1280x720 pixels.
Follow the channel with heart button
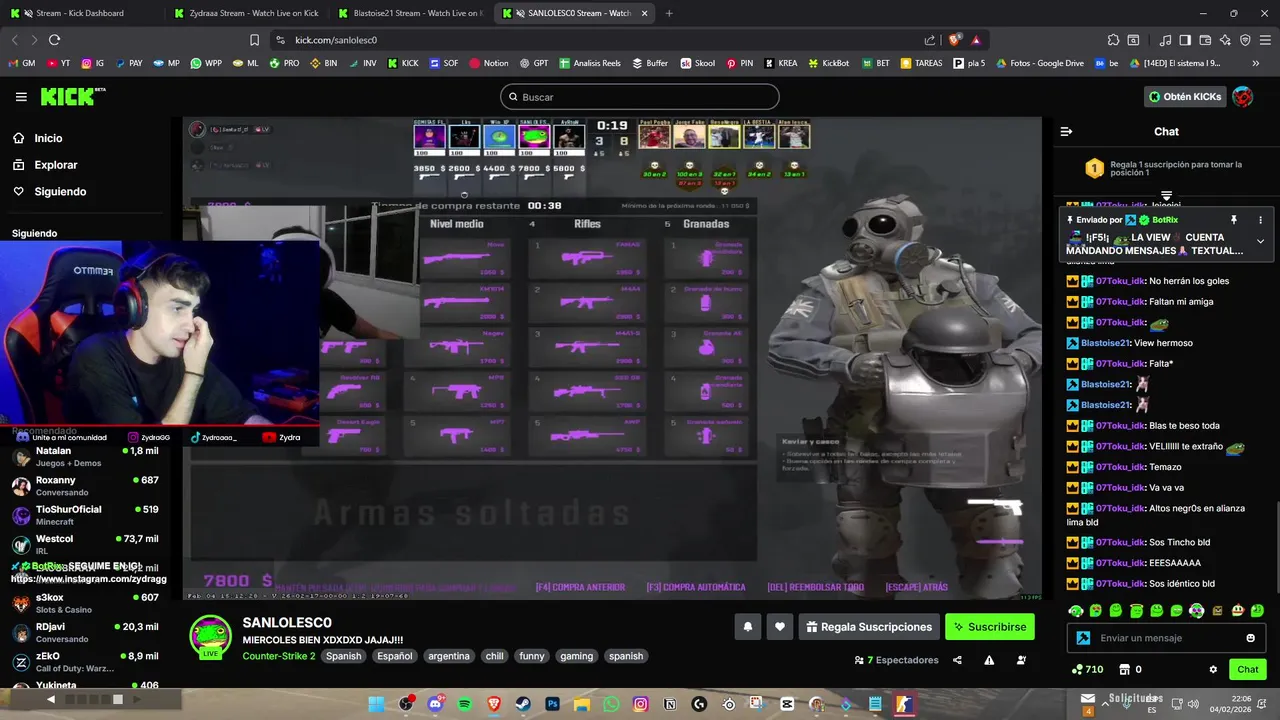pos(779,627)
